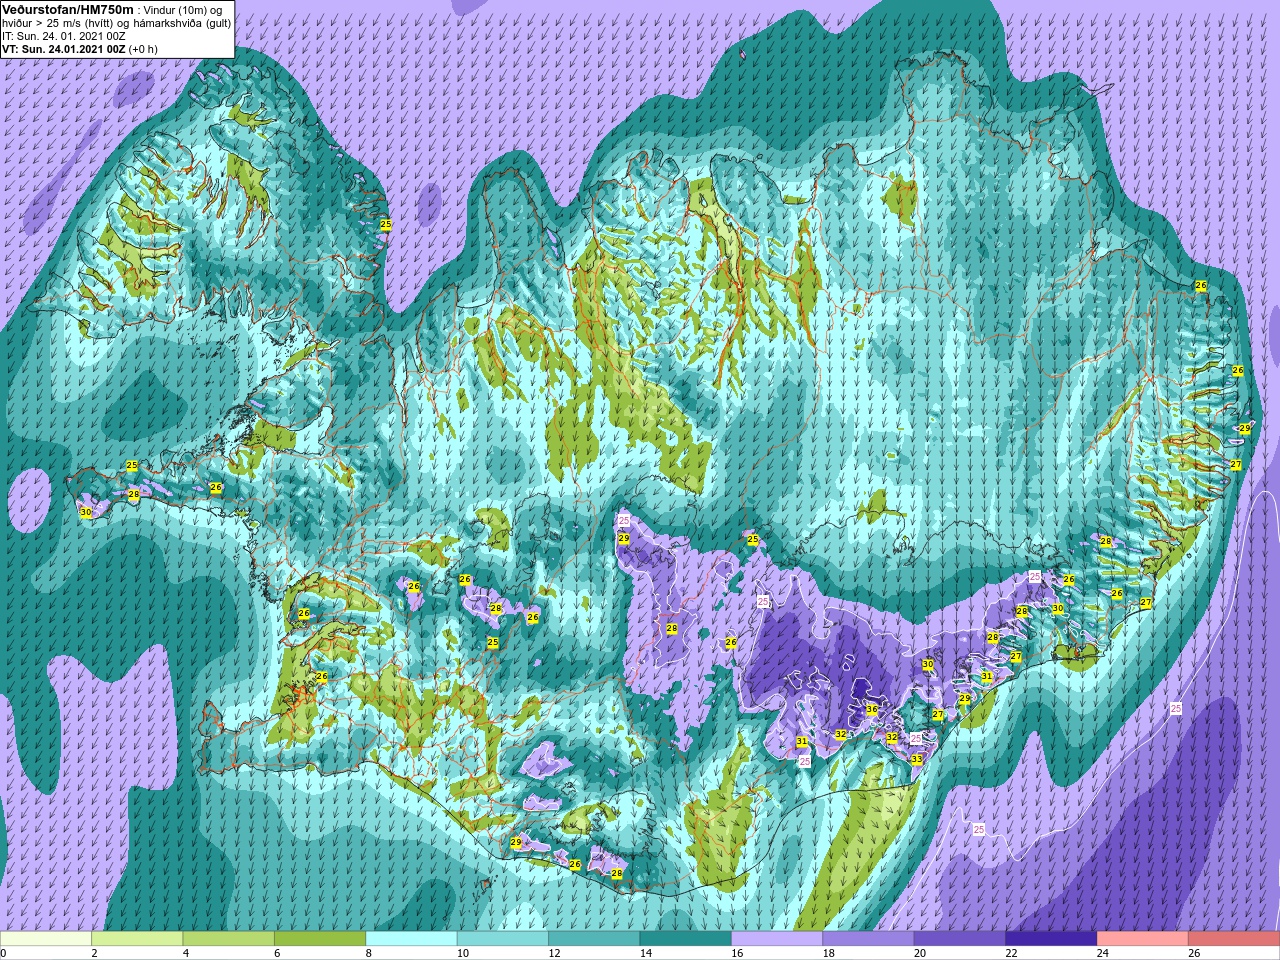Select the violet 20–22 m/s legend swatch
The width and height of the screenshot is (1280, 960).
pyautogui.click(x=960, y=939)
